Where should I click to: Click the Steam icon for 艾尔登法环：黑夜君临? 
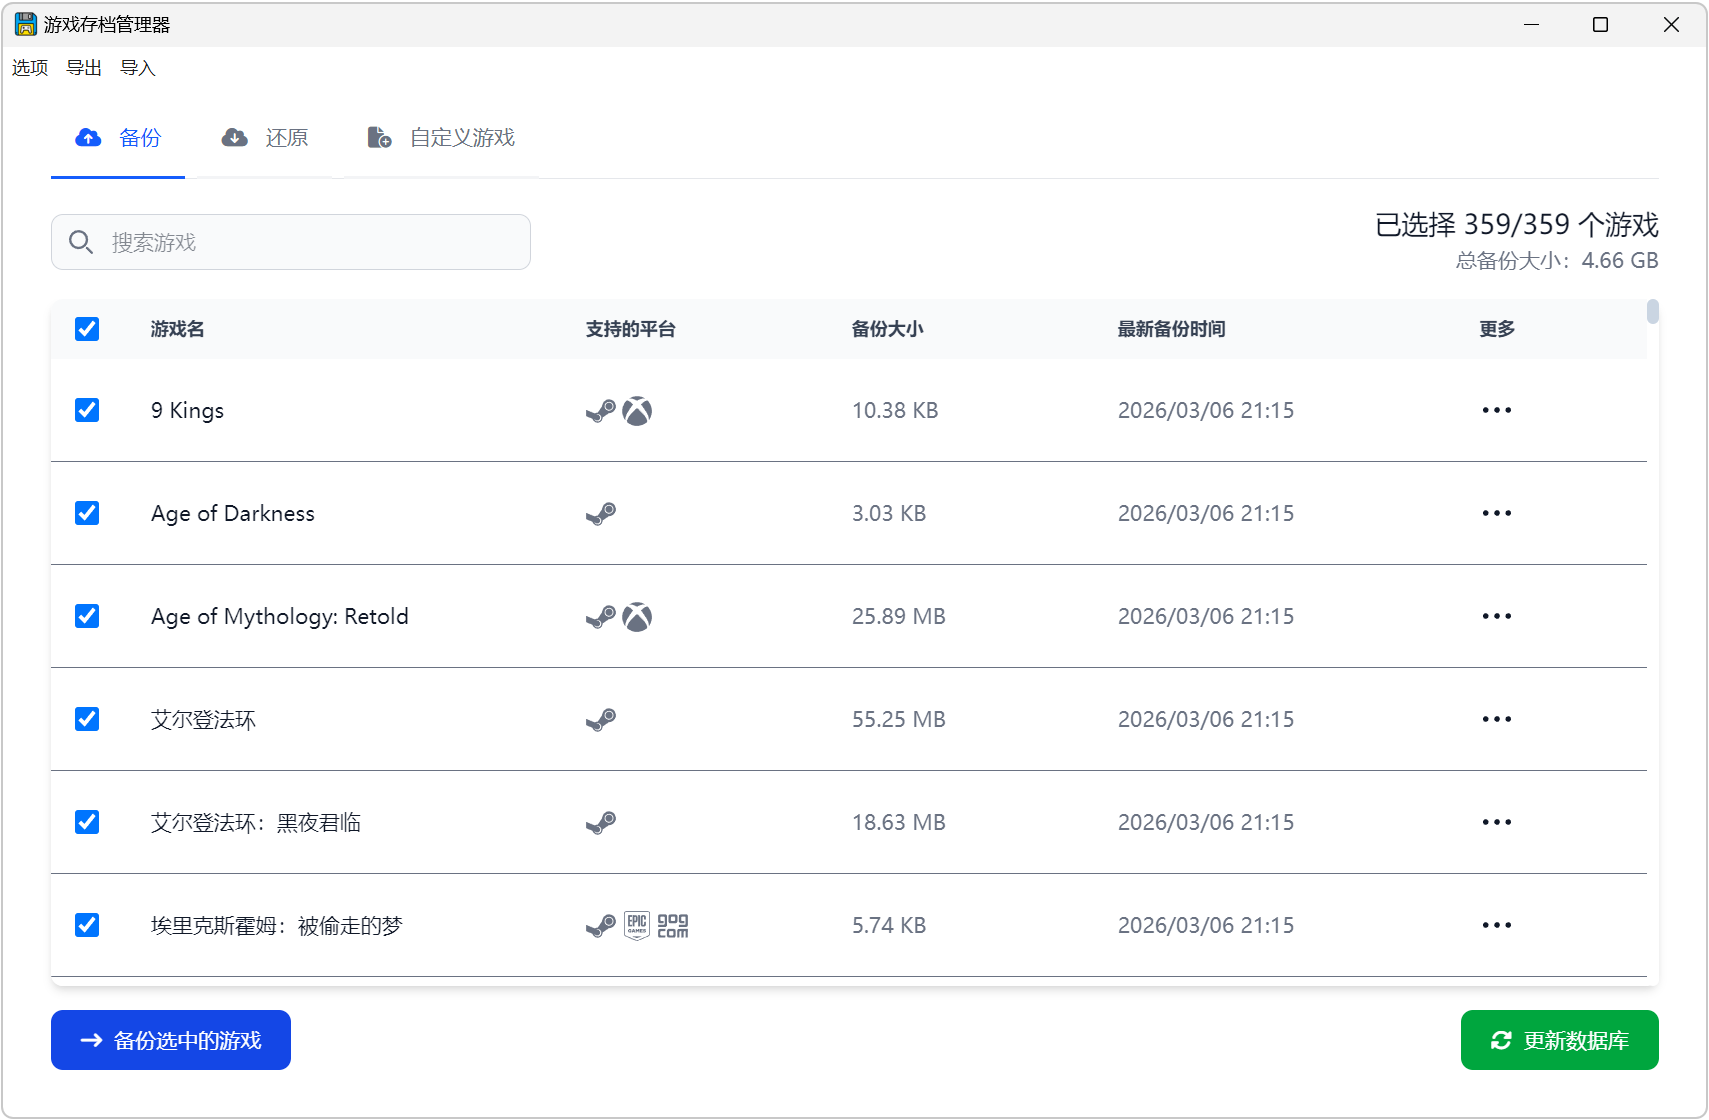[x=601, y=823]
